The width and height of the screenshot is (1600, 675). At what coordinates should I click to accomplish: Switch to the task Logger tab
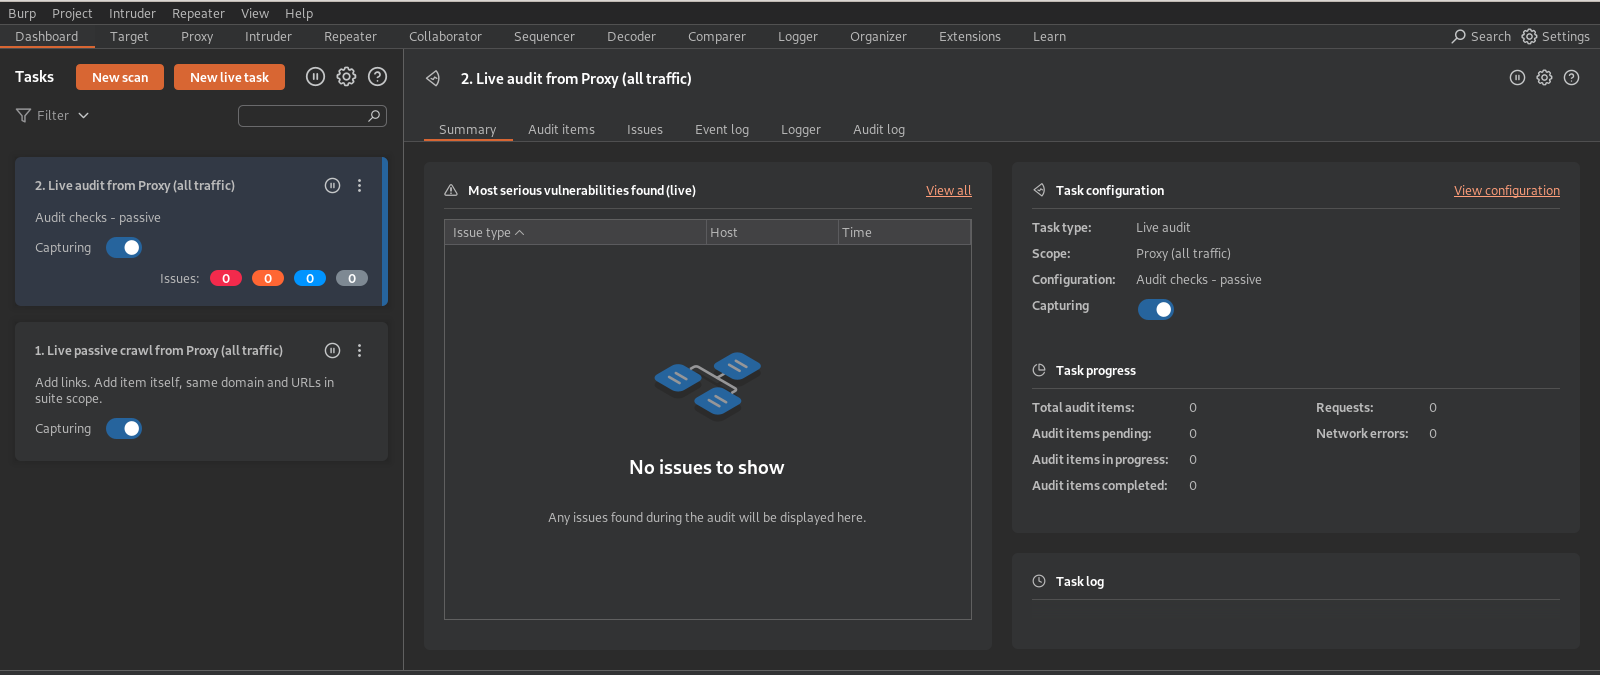pos(801,130)
